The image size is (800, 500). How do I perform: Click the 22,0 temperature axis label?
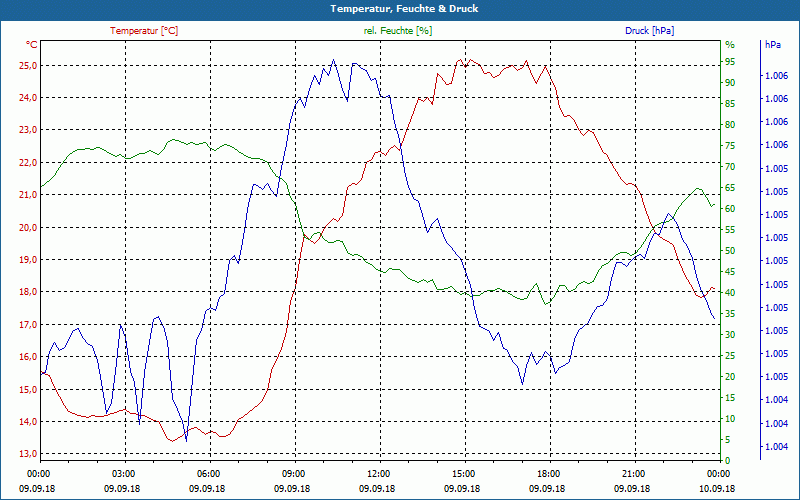pos(28,162)
